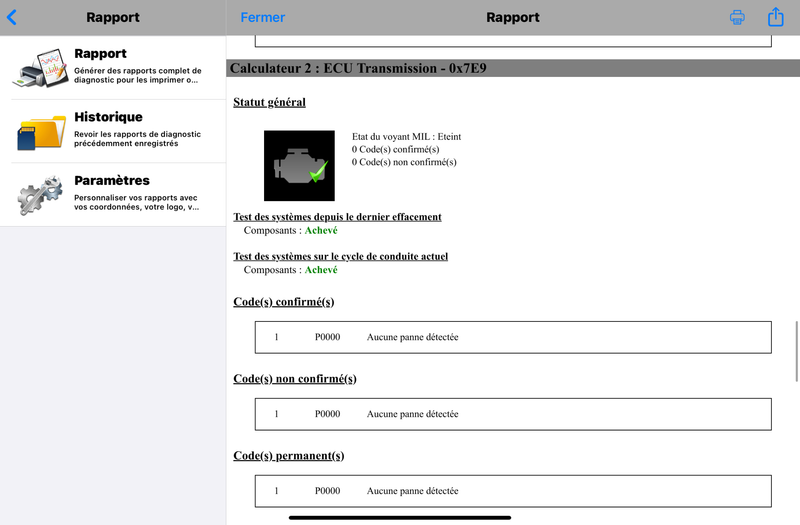Image resolution: width=800 pixels, height=525 pixels.
Task: Click the Calculateur 2 ECU Transmission header
Action: click(358, 68)
